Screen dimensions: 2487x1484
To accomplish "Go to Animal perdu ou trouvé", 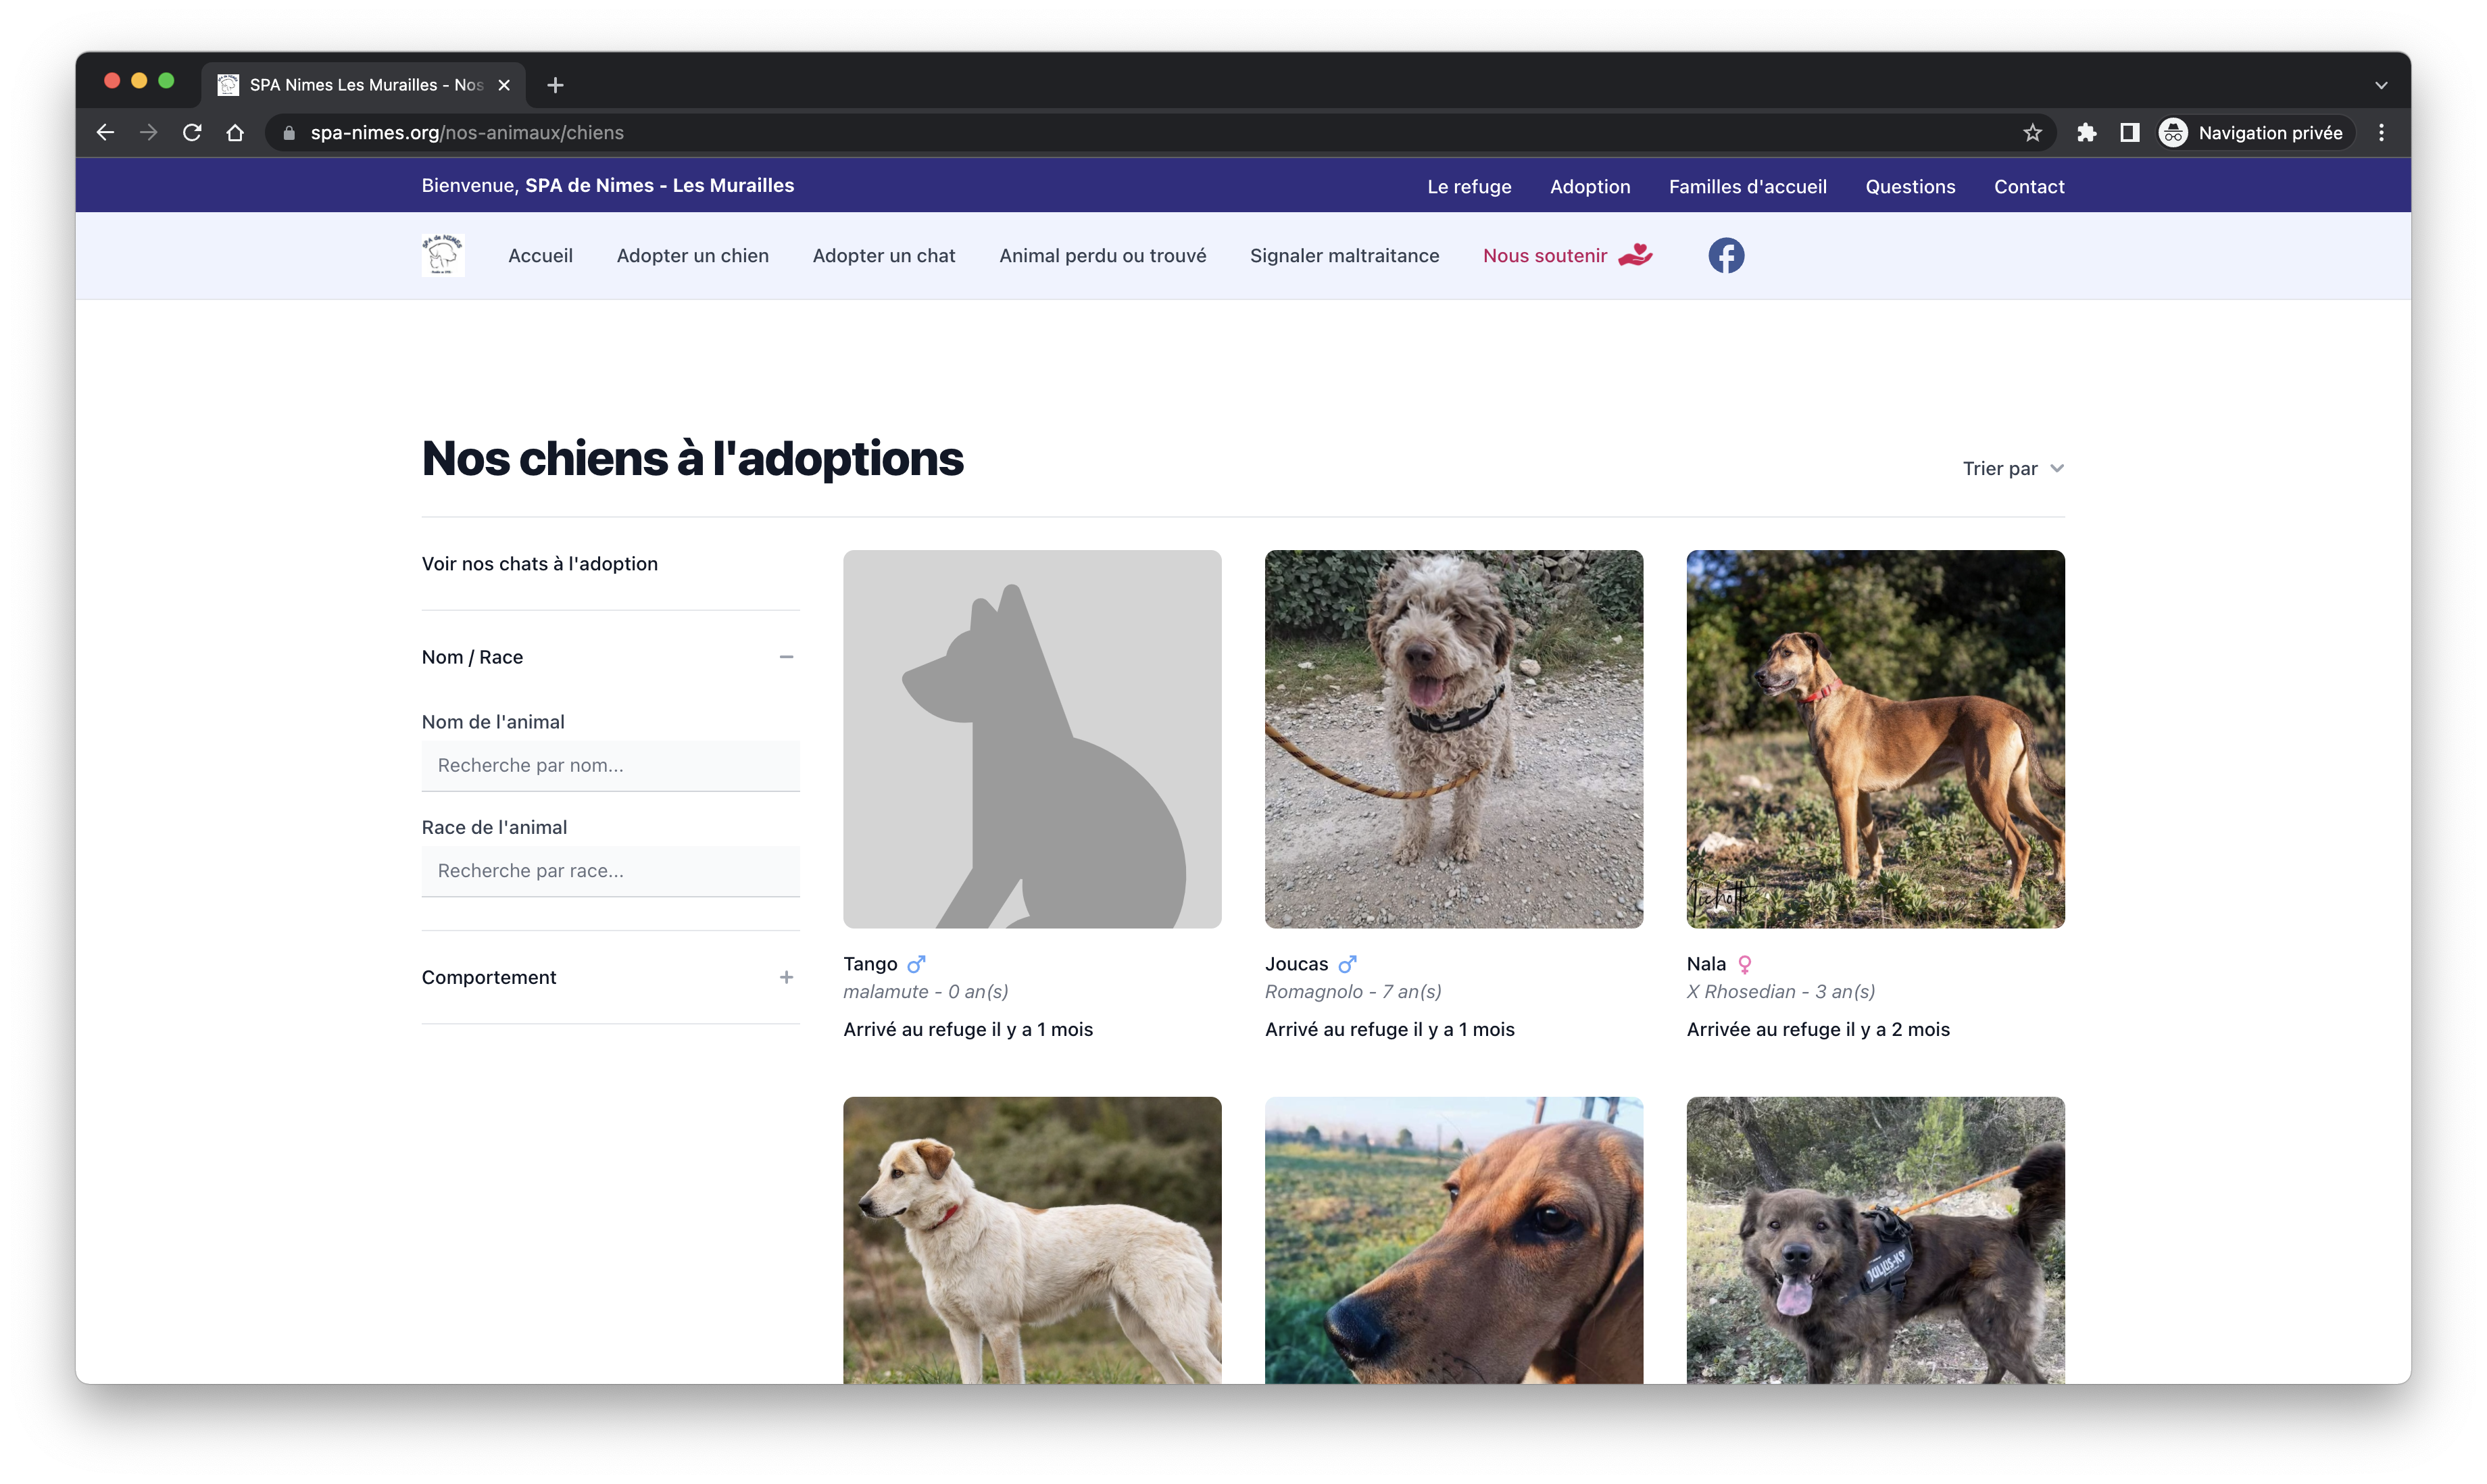I will [x=1102, y=256].
